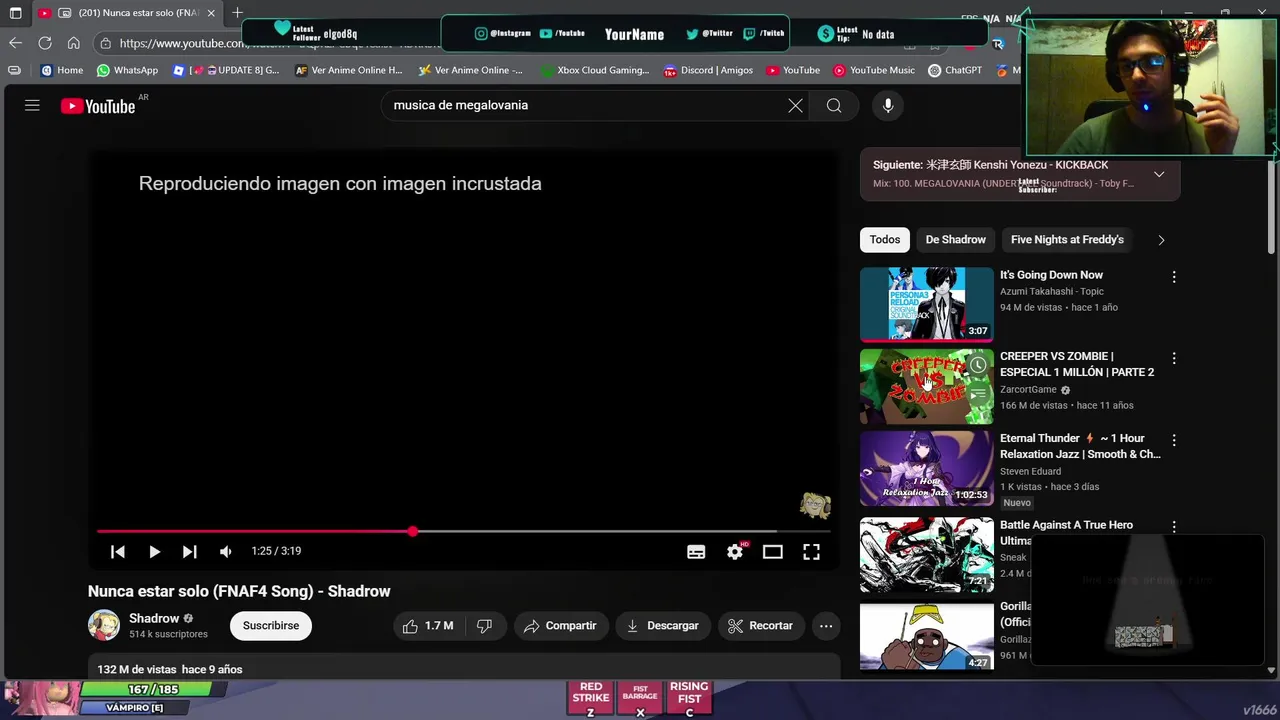Viewport: 1280px width, 720px height.
Task: Open options menu for Eternal Thunder video
Action: tap(1174, 440)
